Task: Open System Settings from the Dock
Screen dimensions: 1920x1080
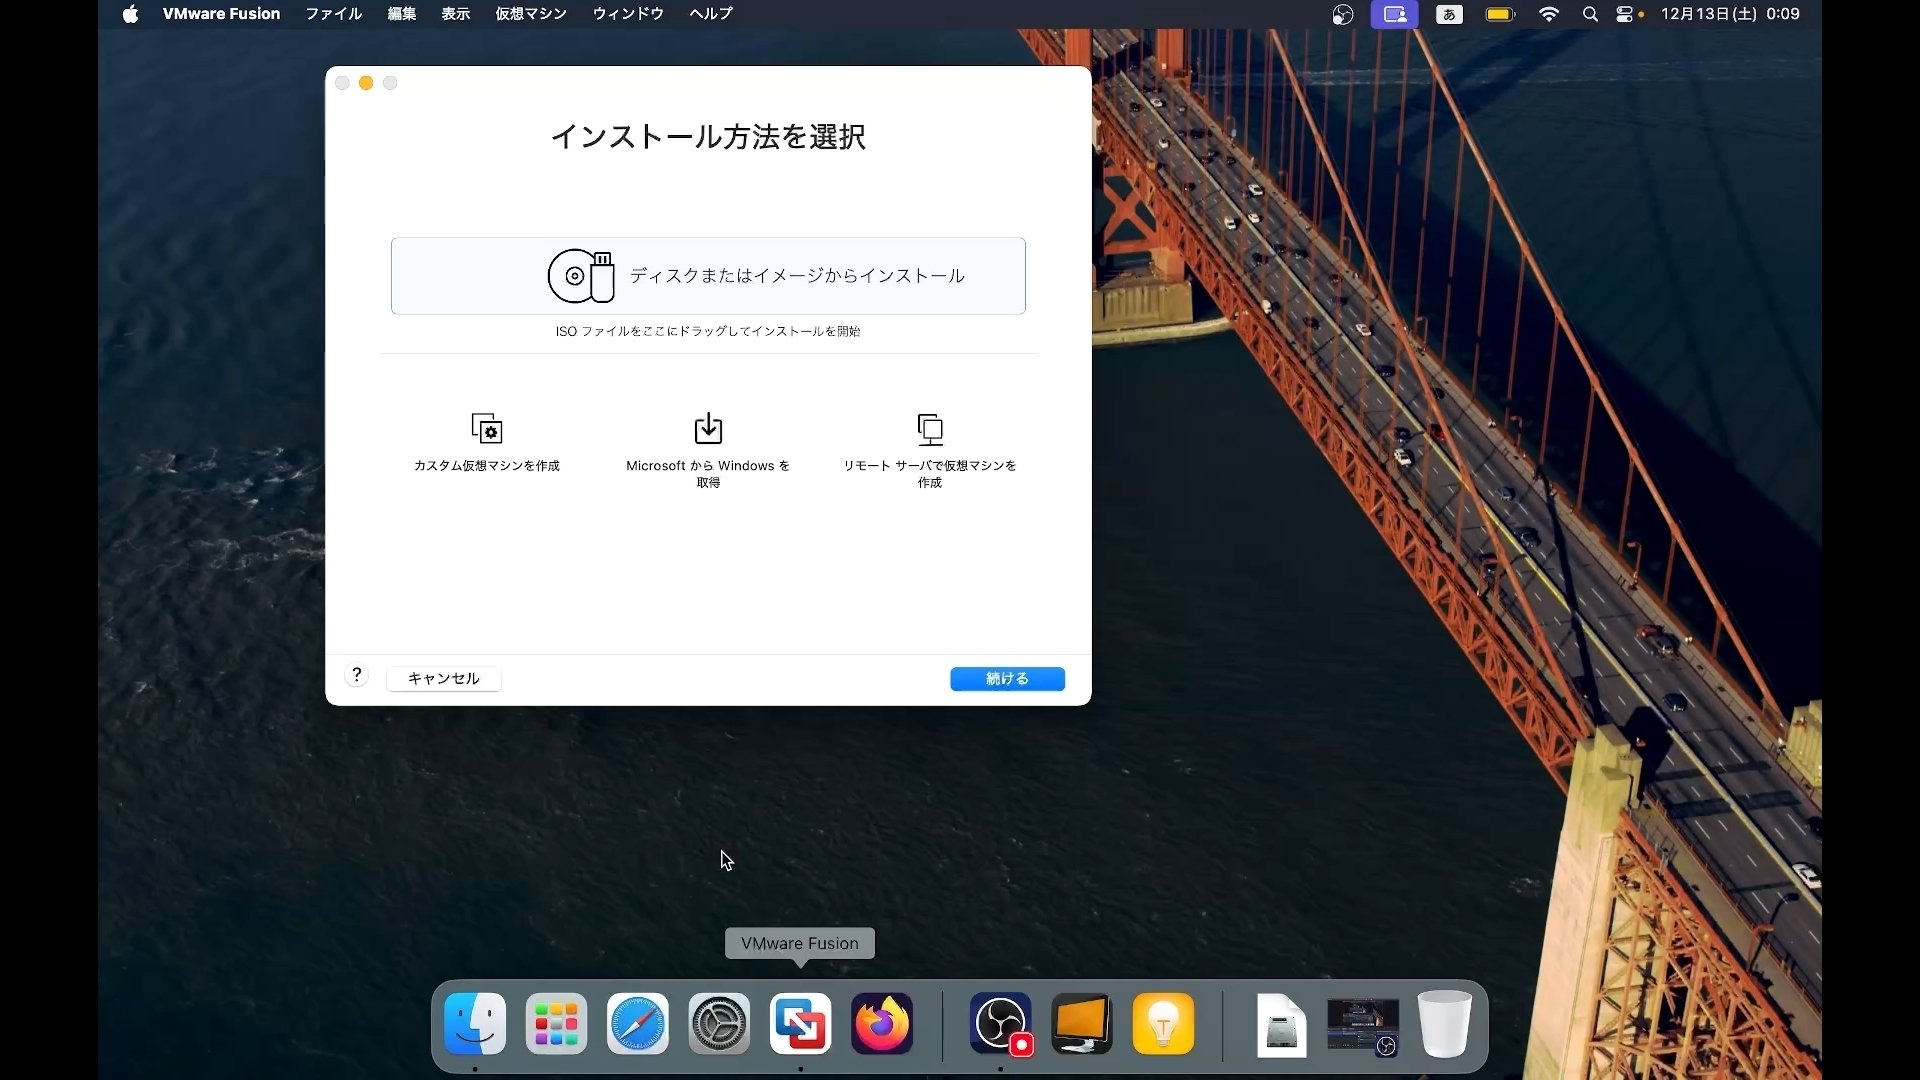Action: coord(718,1024)
